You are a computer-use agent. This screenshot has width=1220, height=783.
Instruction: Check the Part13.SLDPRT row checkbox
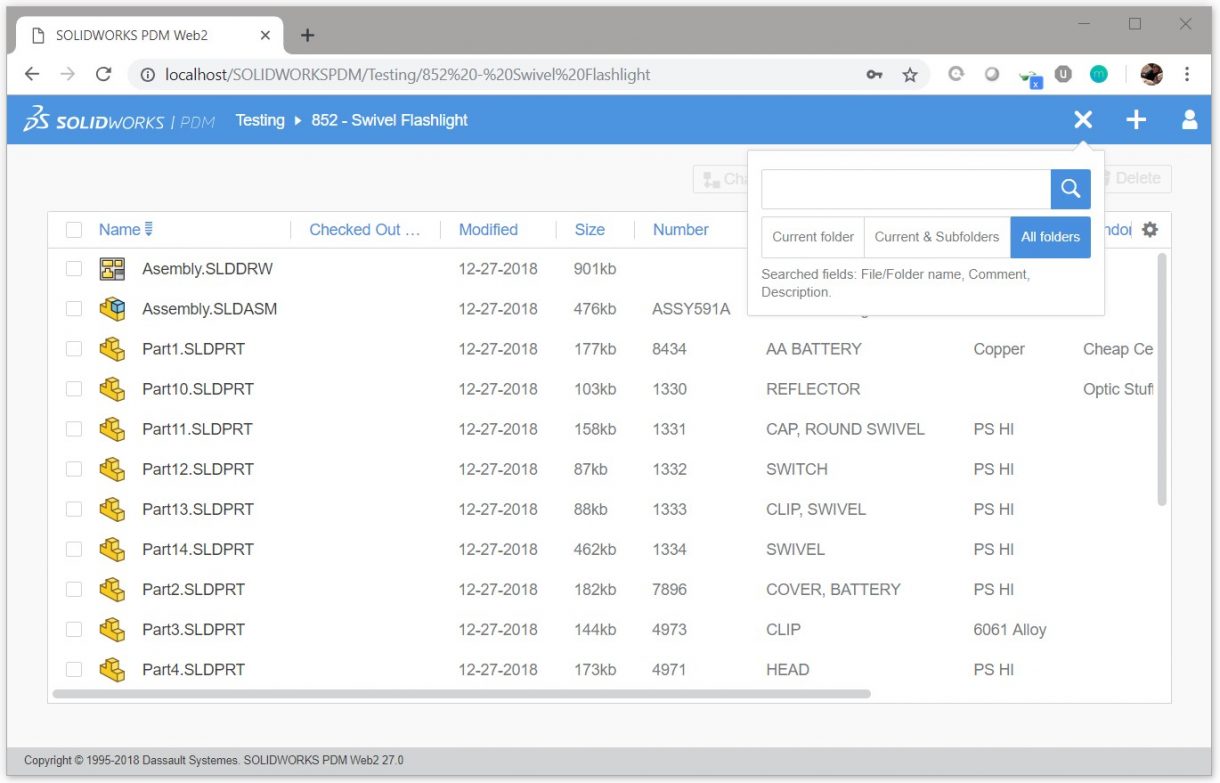coord(74,509)
